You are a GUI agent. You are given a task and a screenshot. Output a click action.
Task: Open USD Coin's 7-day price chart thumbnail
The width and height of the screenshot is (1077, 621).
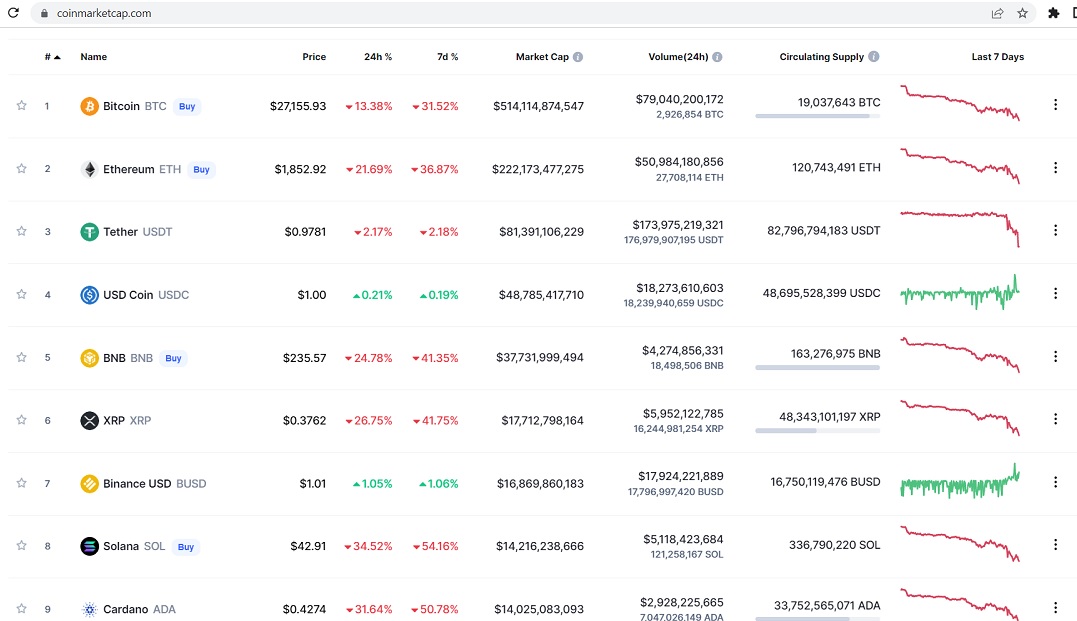(960, 293)
